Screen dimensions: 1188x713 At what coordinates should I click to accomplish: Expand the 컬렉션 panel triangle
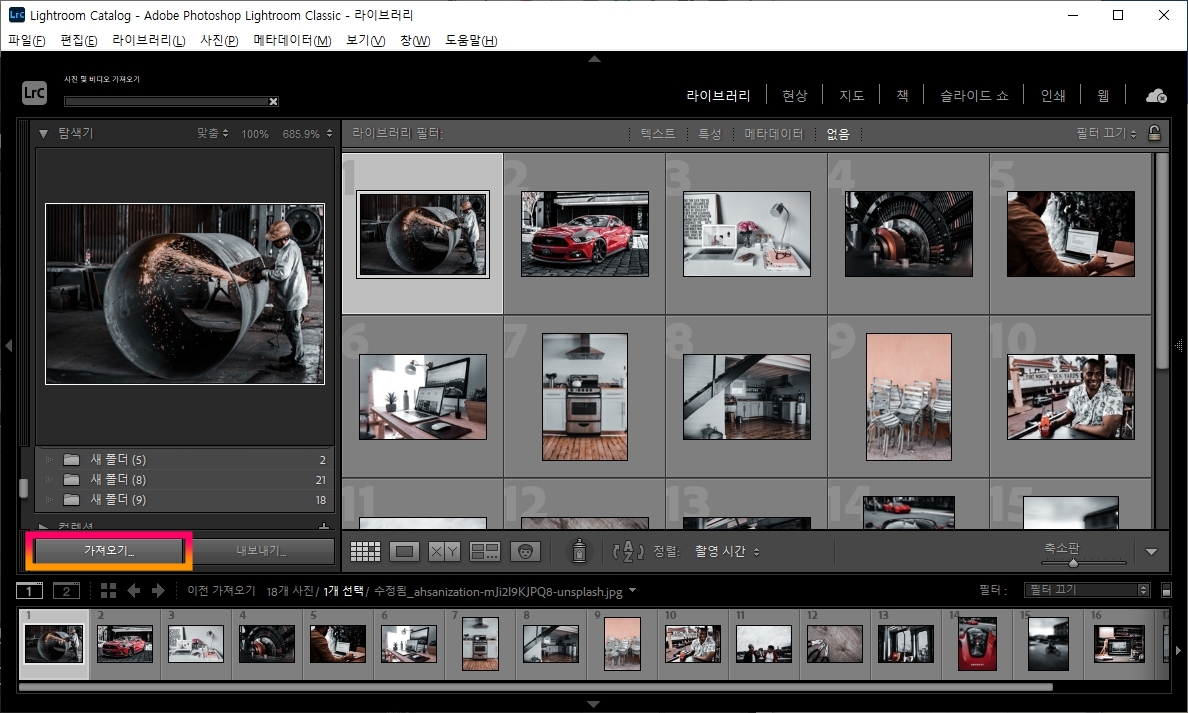tap(43, 526)
